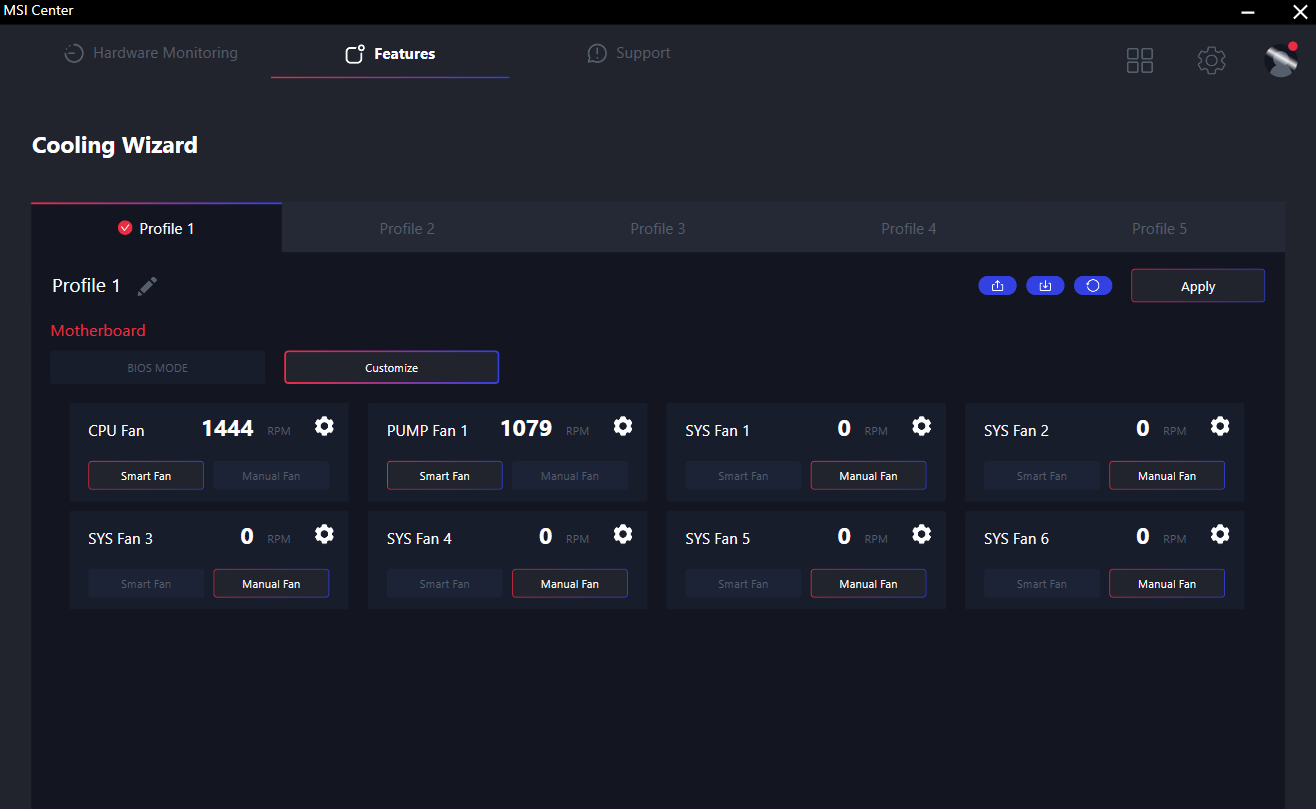The height and width of the screenshot is (809, 1316).
Task: Click the import profile download icon
Action: 1045,286
